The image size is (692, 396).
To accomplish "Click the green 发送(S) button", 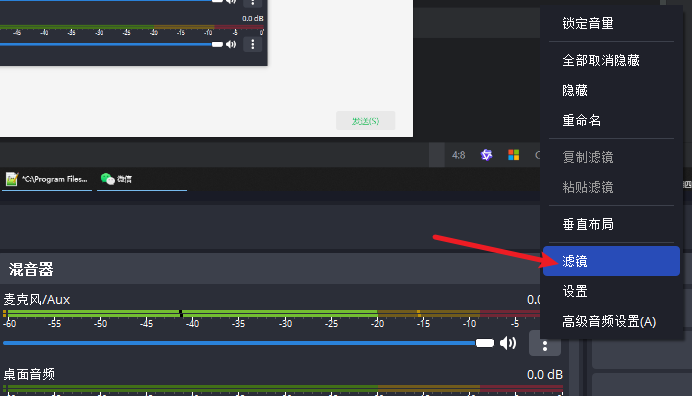I will 365,121.
